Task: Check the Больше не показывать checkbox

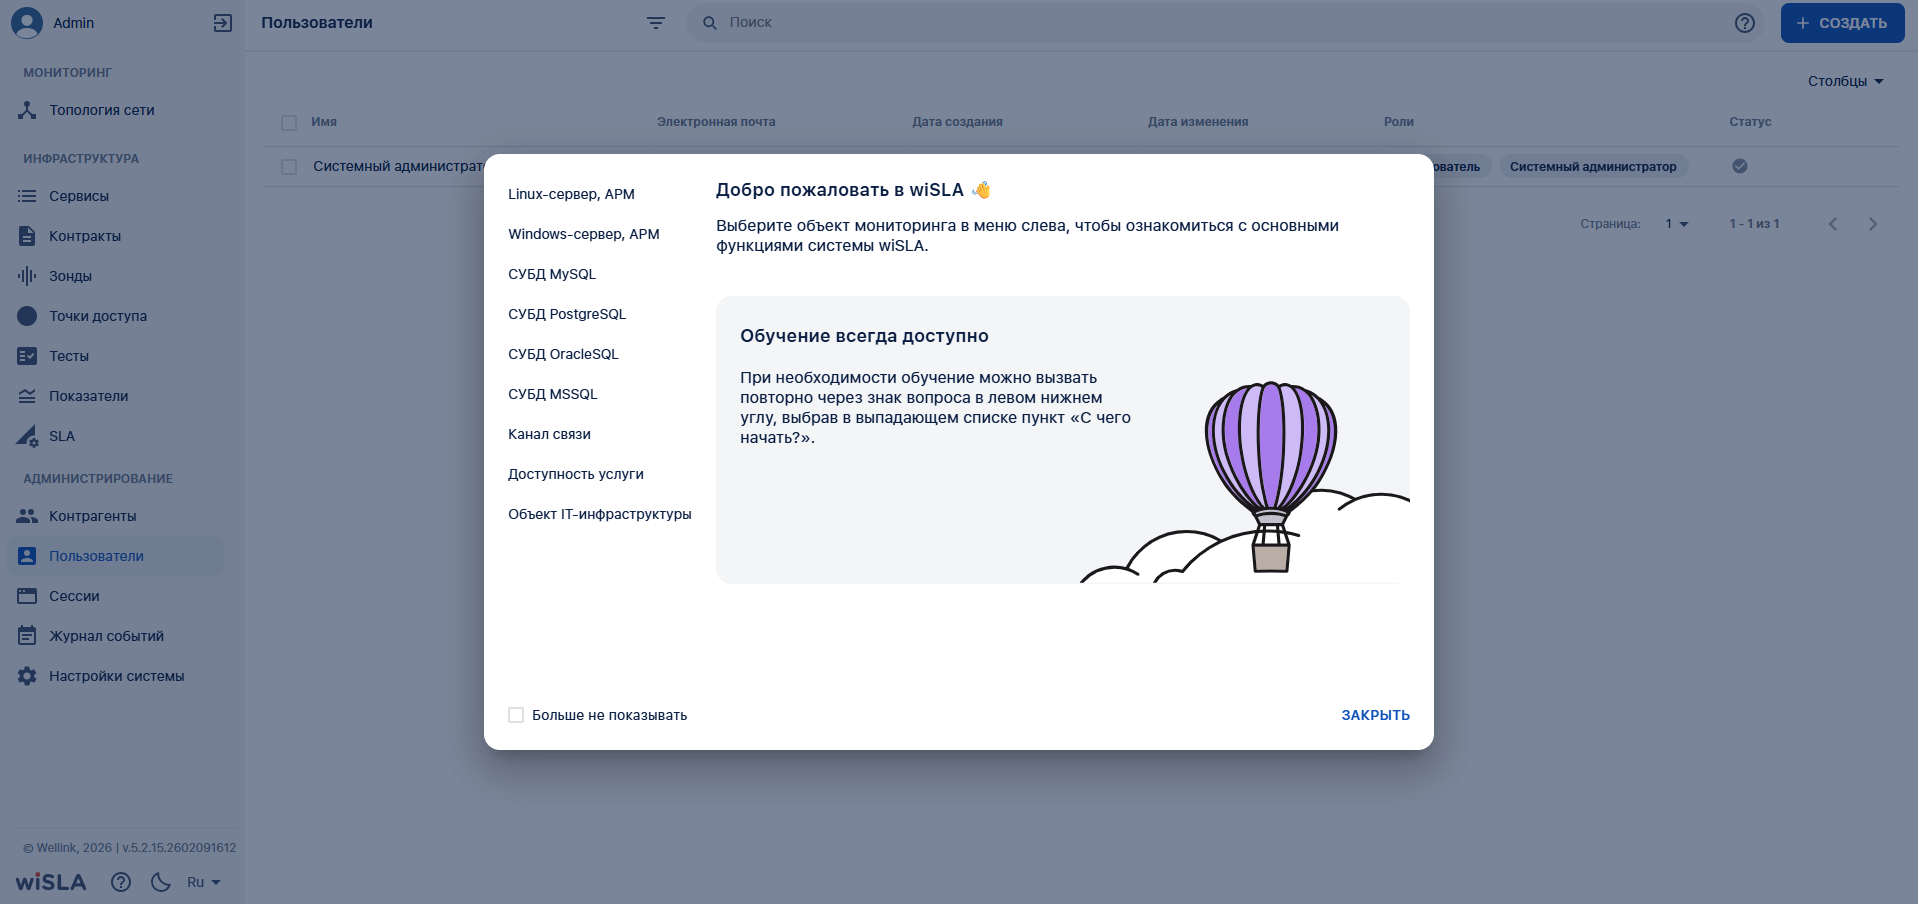Action: coord(516,715)
